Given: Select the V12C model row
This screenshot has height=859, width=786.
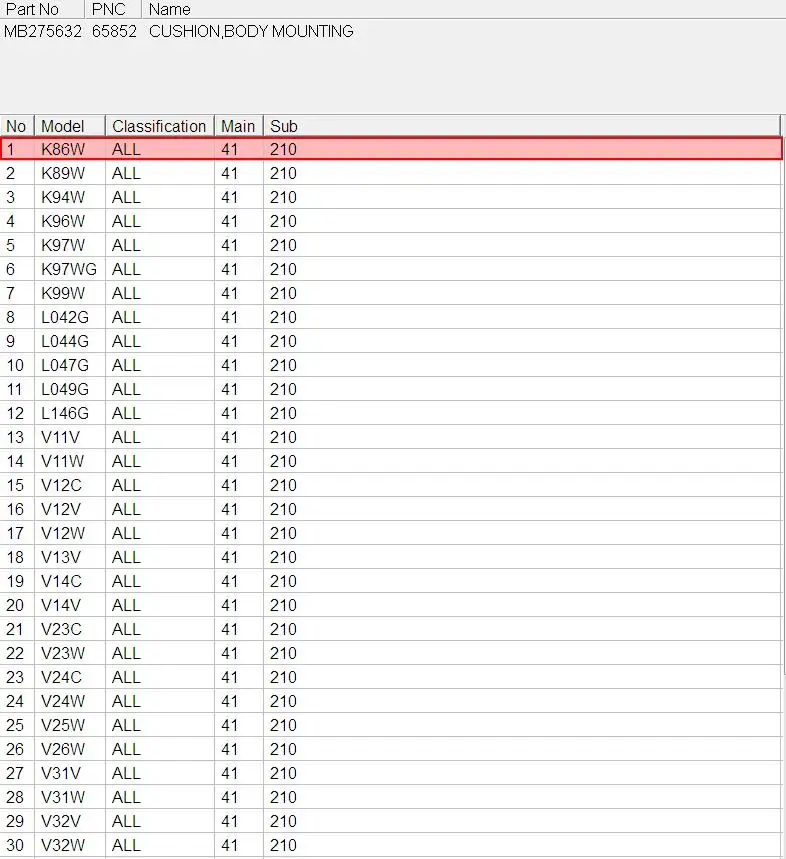Looking at the screenshot, I should click(x=391, y=485).
